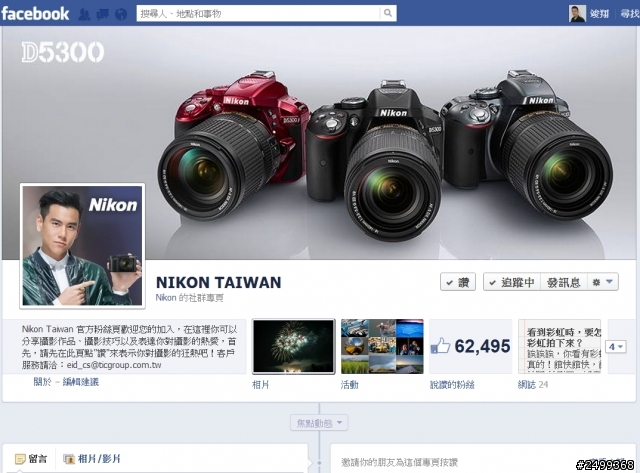This screenshot has width=640, height=473.
Task: Toggle the 追蹤中 following button
Action: tap(512, 282)
